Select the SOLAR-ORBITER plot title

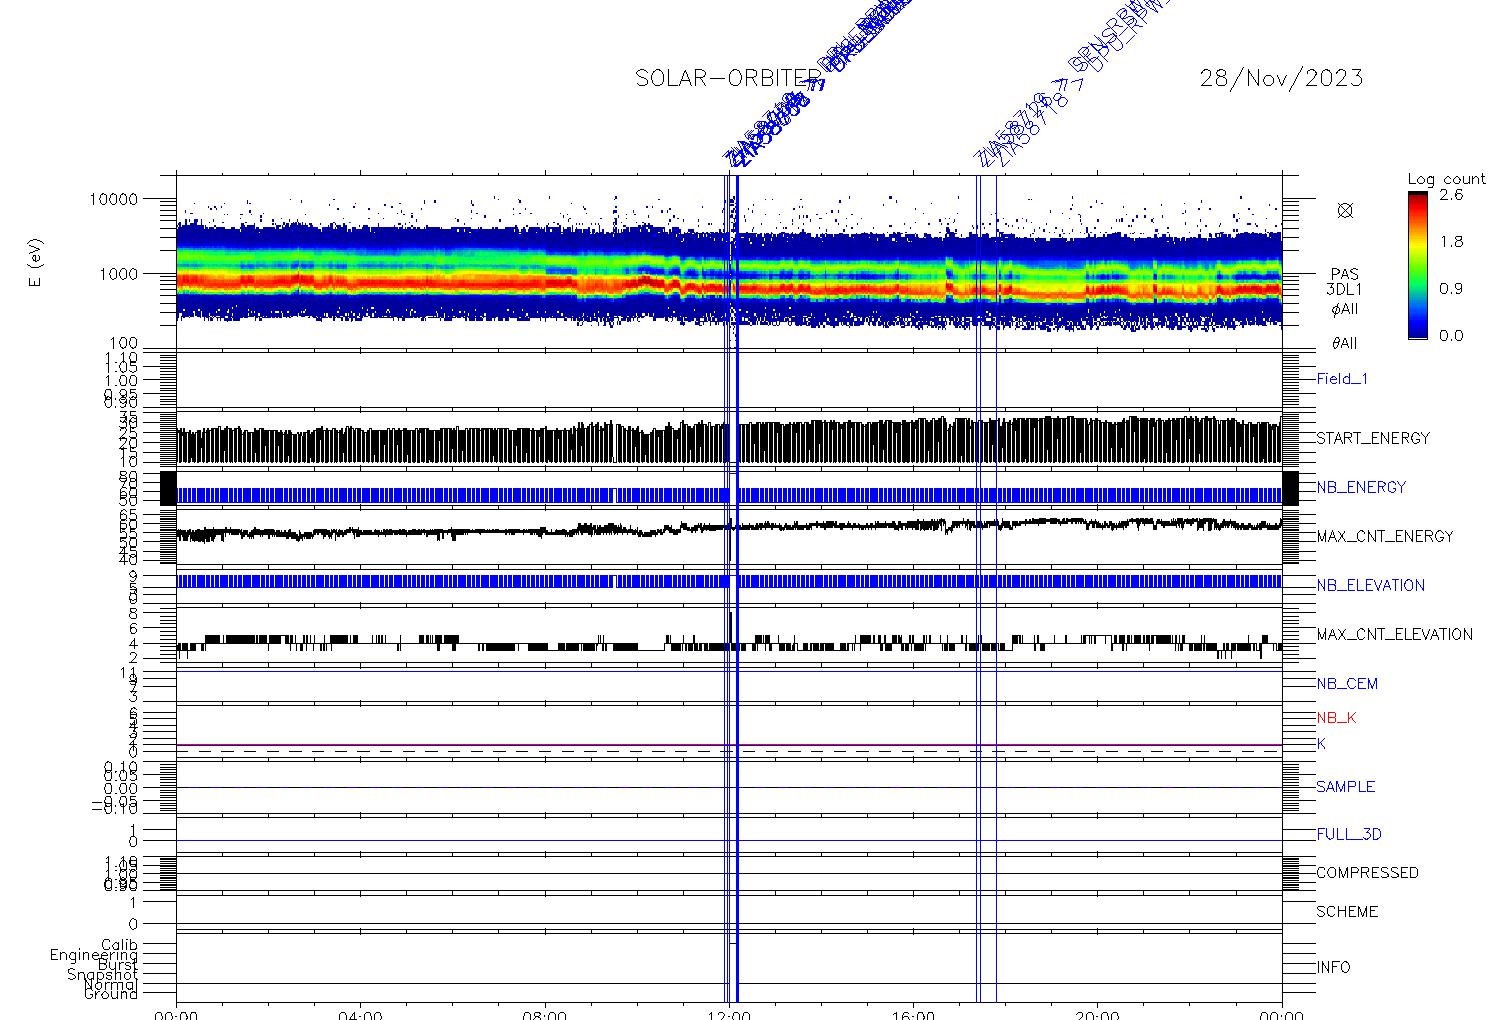coord(728,78)
